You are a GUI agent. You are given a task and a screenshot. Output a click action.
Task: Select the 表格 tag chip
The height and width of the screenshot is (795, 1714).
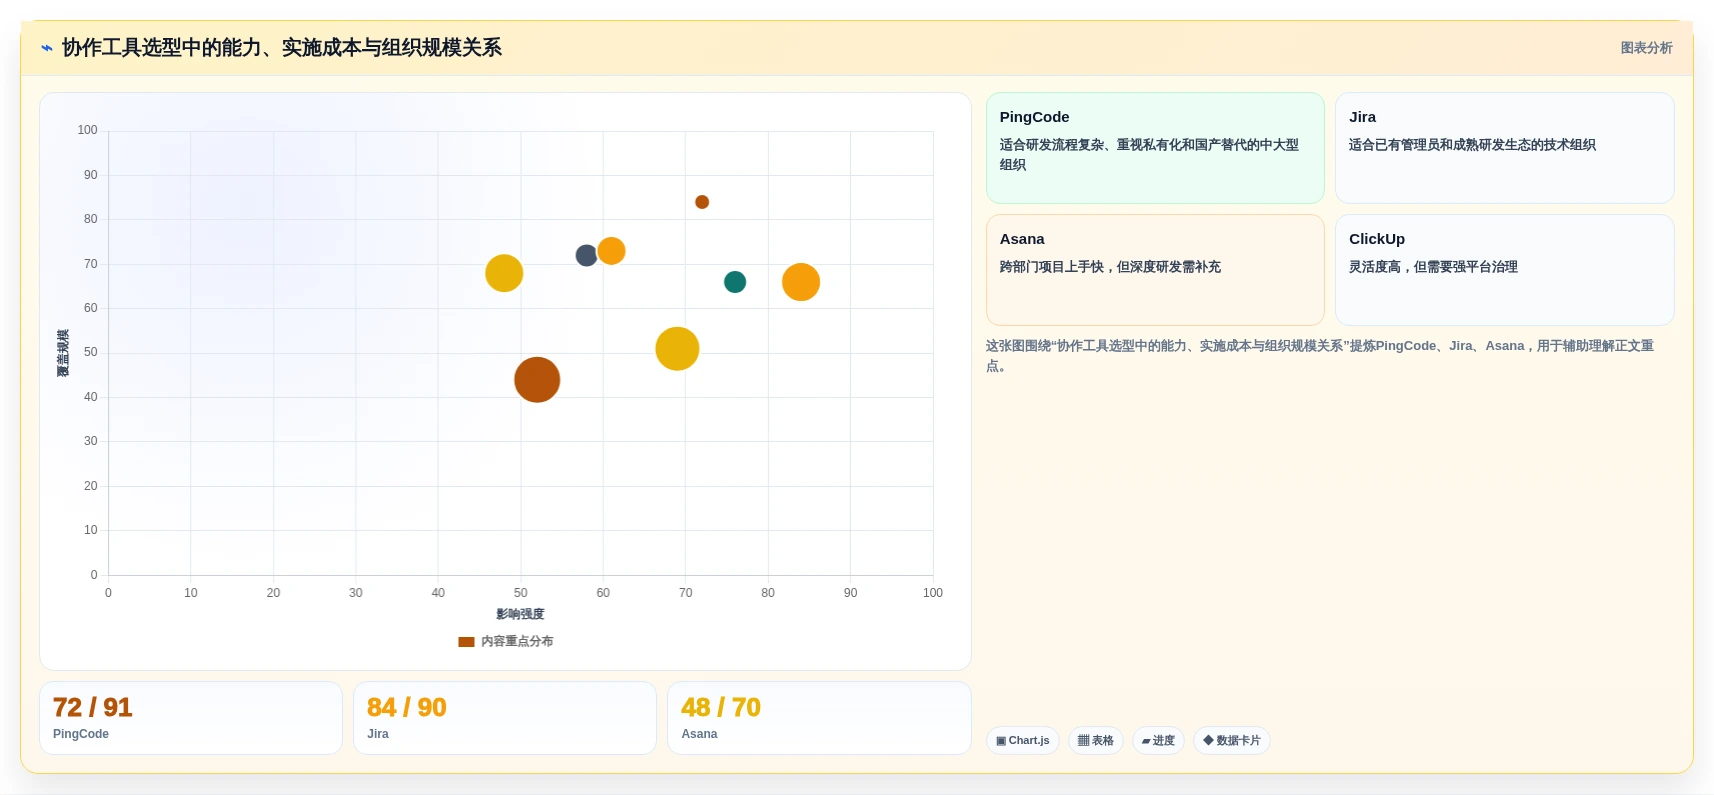pyautogui.click(x=1096, y=741)
